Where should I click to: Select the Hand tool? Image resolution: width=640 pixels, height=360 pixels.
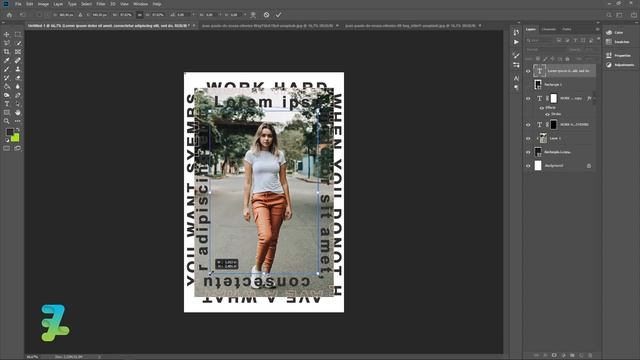coord(18,112)
